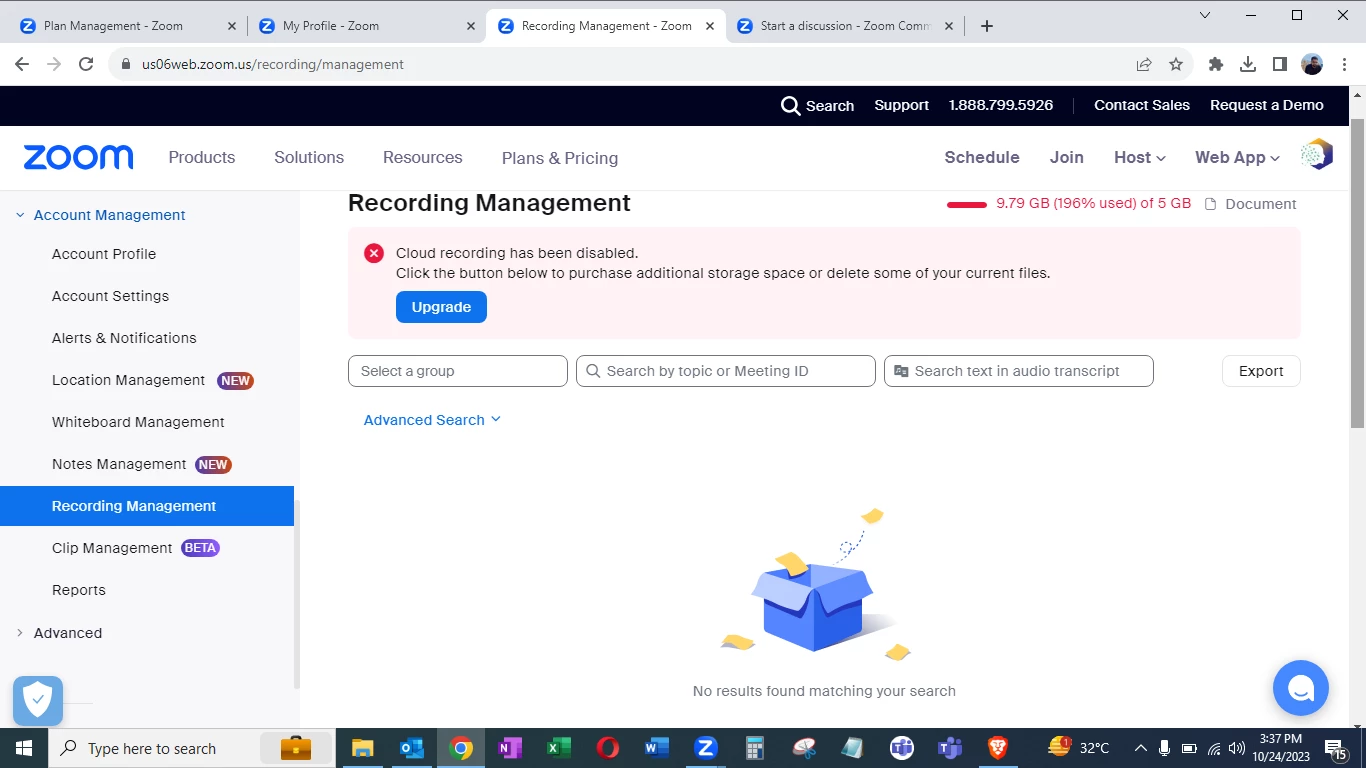Click Contact Sales
Screen dimensions: 1366x768
(x=1142, y=105)
